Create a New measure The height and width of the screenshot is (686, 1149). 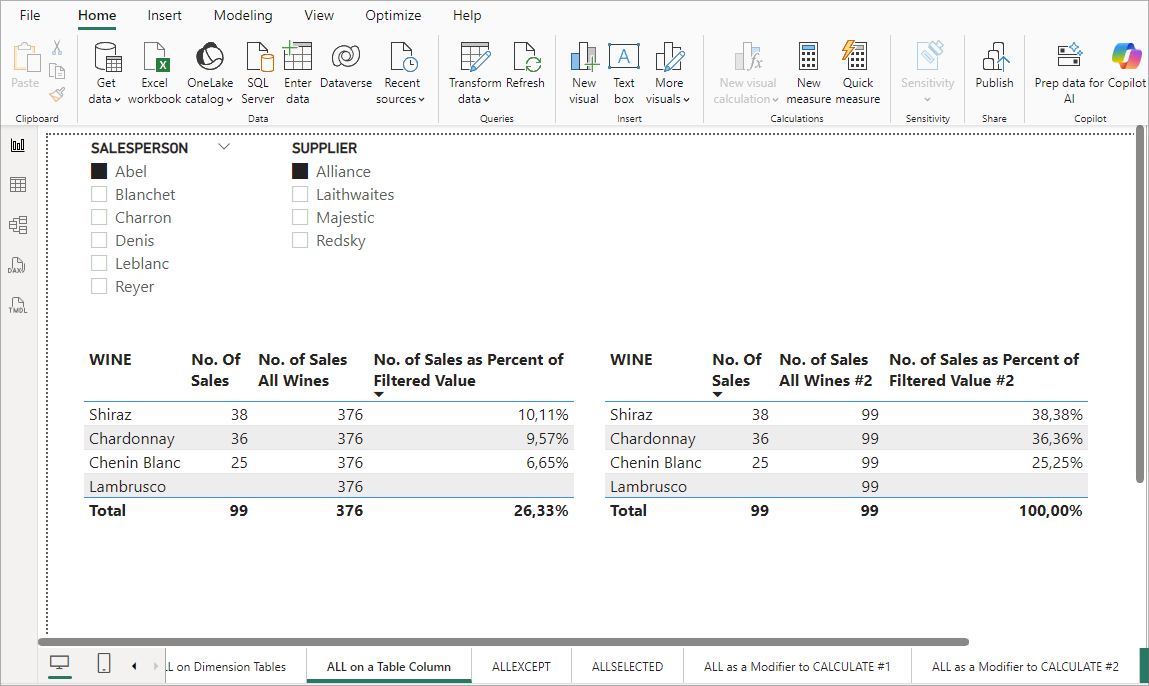tap(808, 73)
